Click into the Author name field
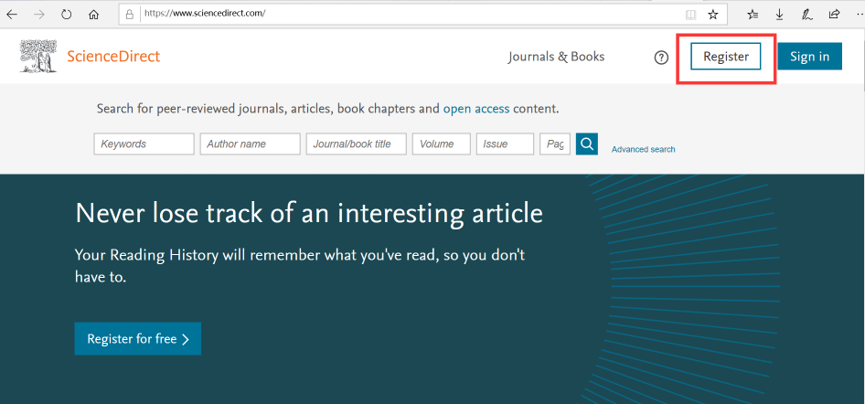This screenshot has width=865, height=404. point(250,144)
